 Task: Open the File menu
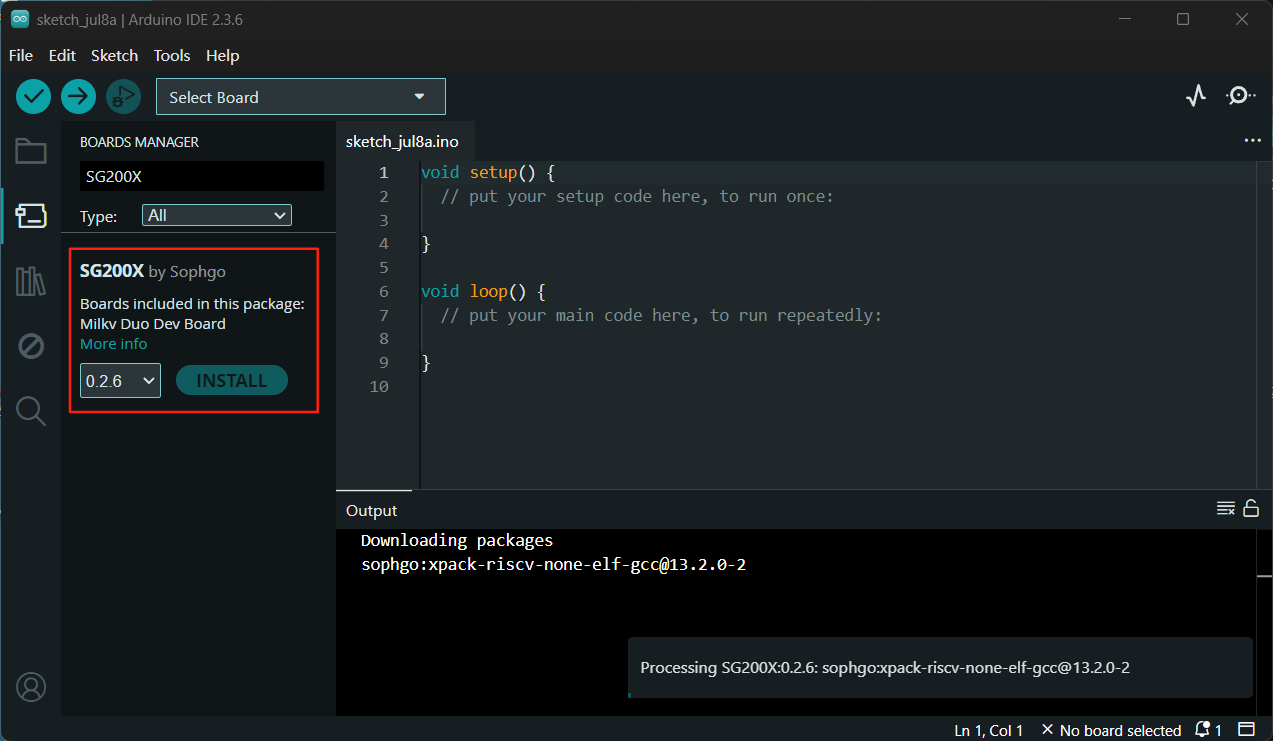coord(21,55)
